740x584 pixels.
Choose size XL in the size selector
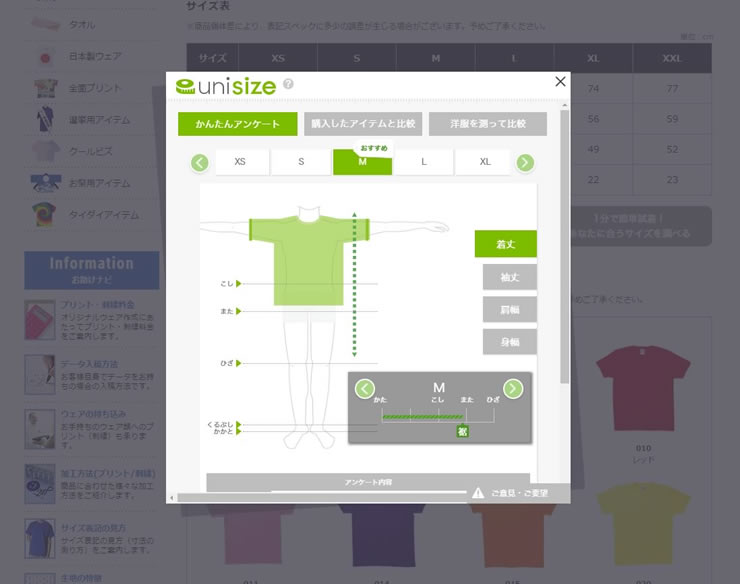[x=485, y=162]
